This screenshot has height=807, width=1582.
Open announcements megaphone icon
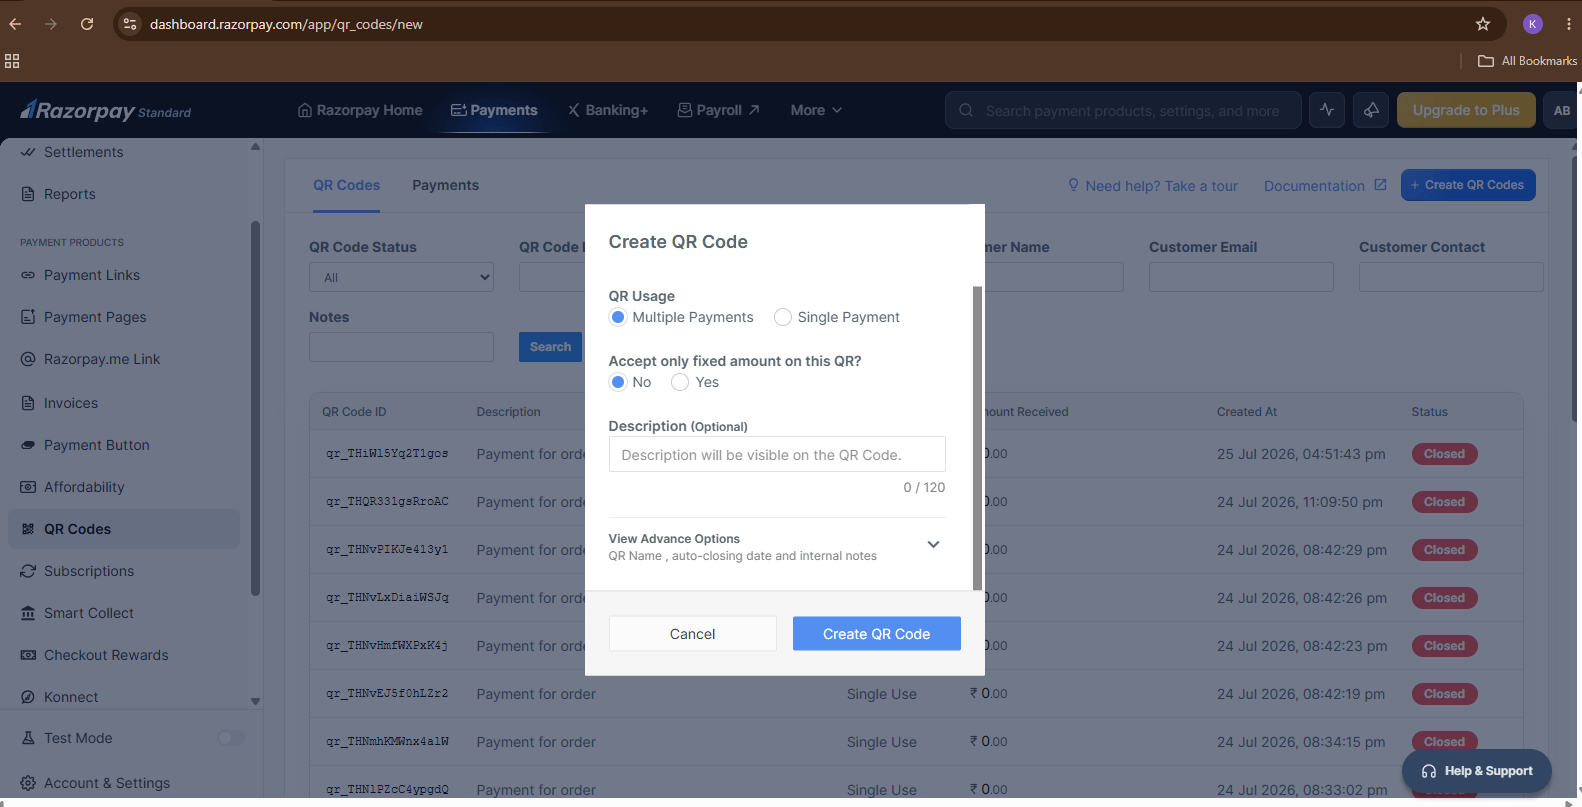coord(1371,110)
